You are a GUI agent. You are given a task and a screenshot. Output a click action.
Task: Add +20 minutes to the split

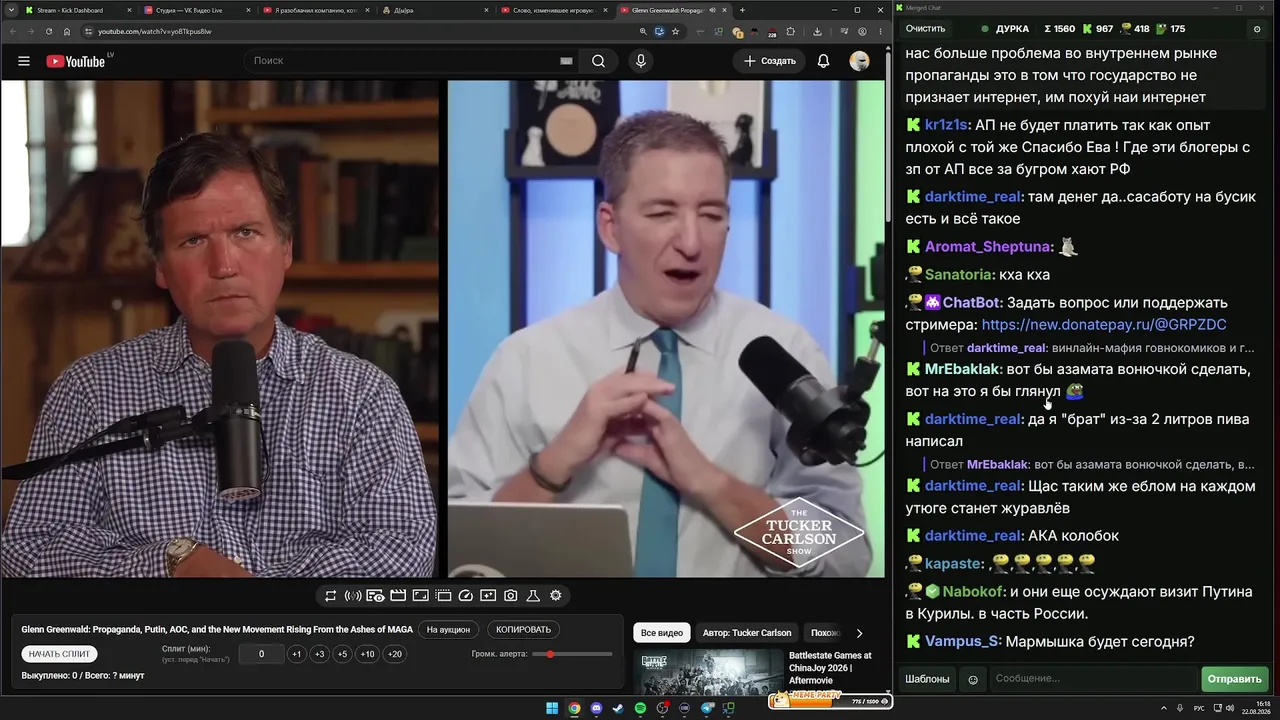tap(395, 654)
